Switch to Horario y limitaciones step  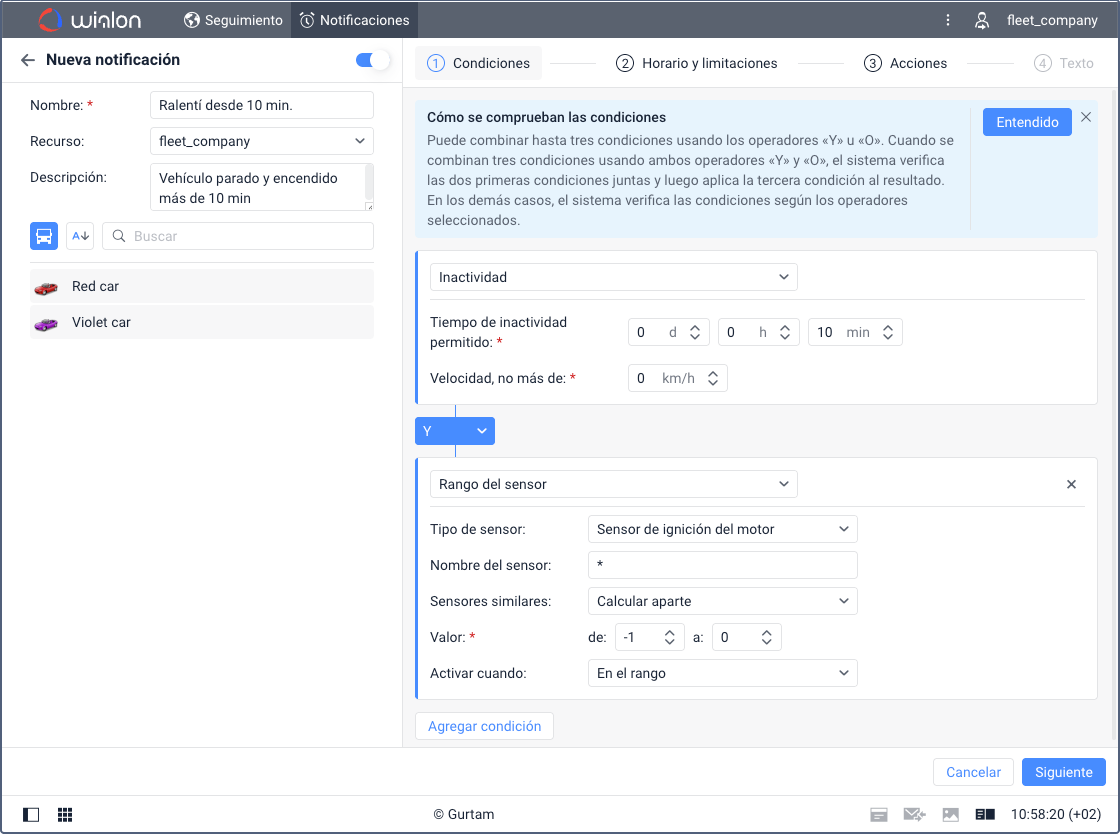pos(697,63)
